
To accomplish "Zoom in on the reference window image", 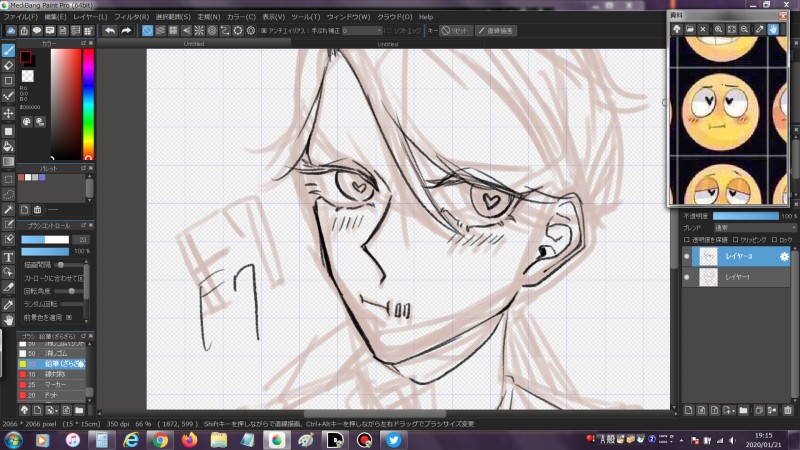I will coord(718,30).
